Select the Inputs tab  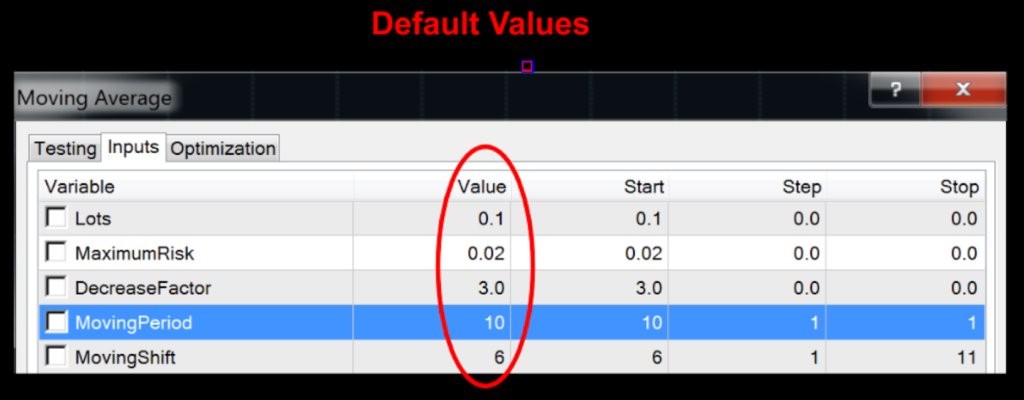(x=133, y=147)
